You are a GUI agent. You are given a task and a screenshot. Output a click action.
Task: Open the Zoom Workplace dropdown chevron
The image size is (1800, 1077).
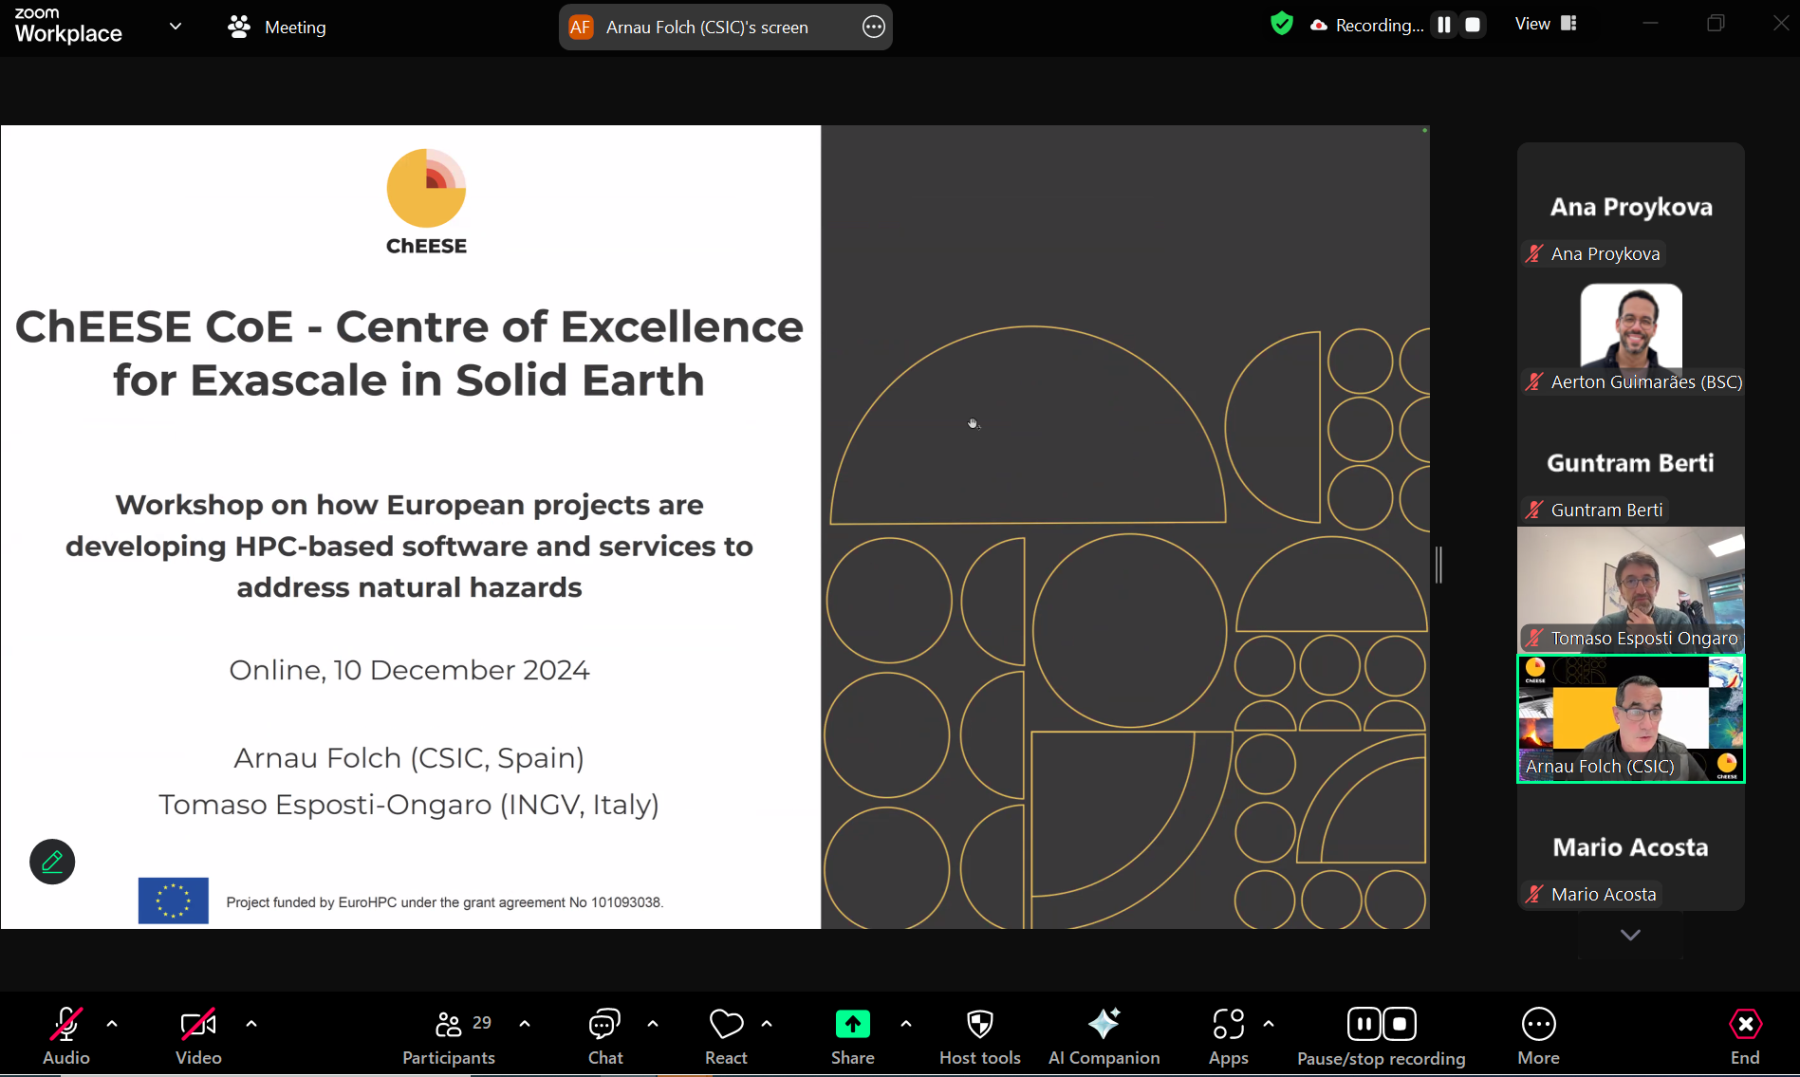point(175,26)
